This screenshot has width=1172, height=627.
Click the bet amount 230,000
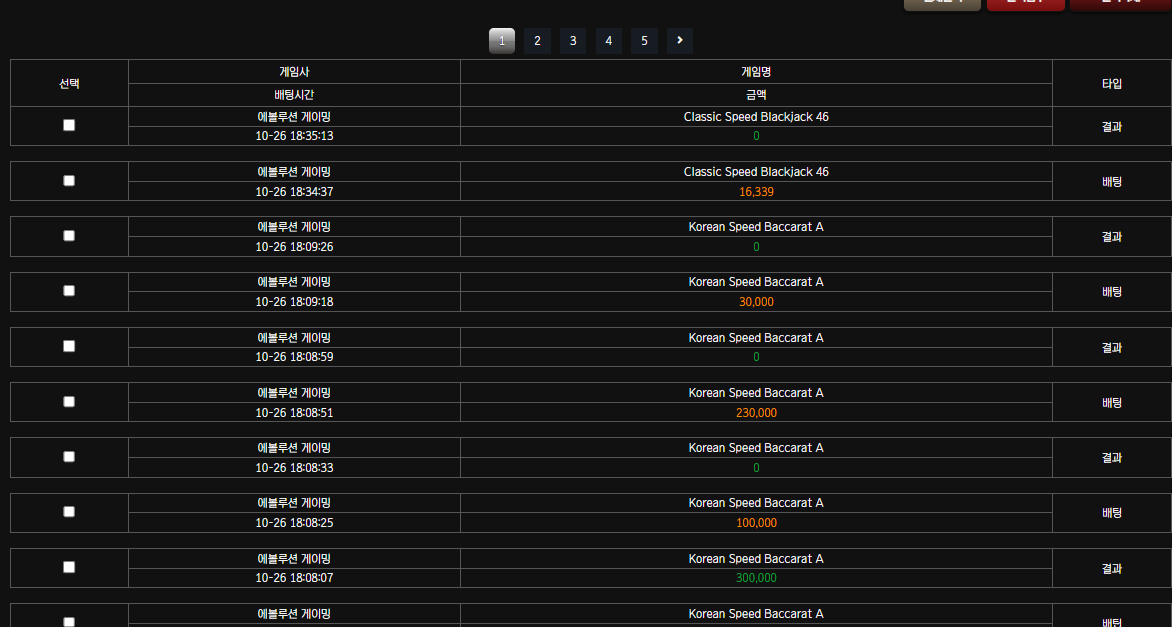[x=756, y=413]
